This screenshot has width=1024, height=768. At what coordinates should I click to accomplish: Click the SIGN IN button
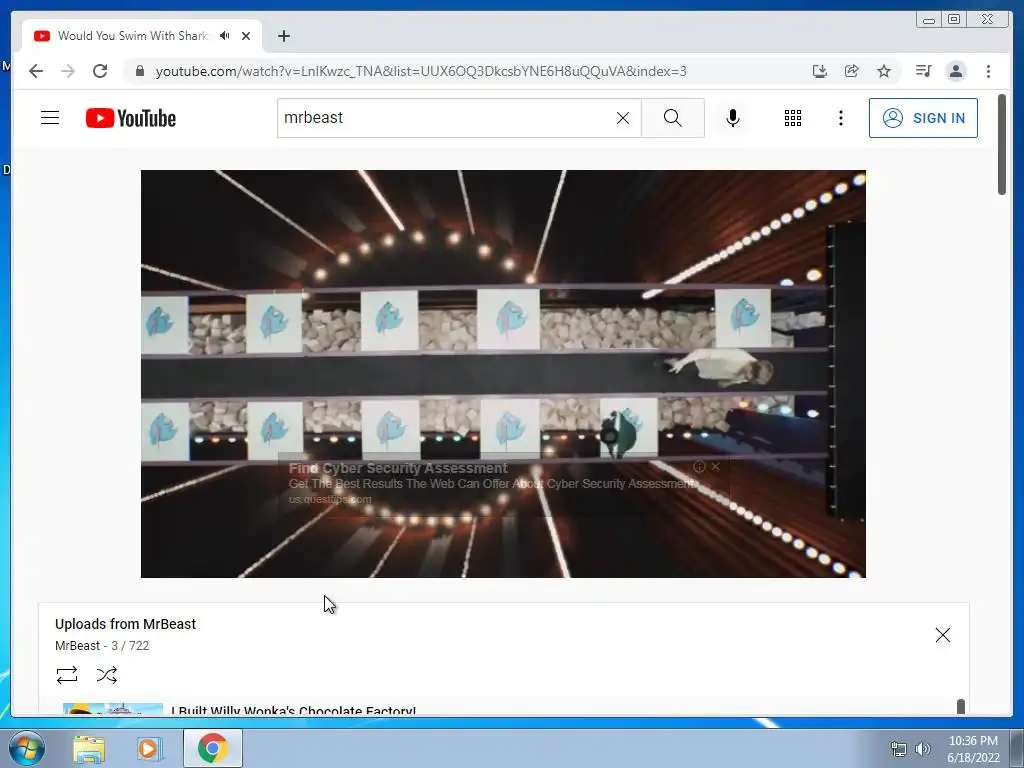tap(923, 118)
